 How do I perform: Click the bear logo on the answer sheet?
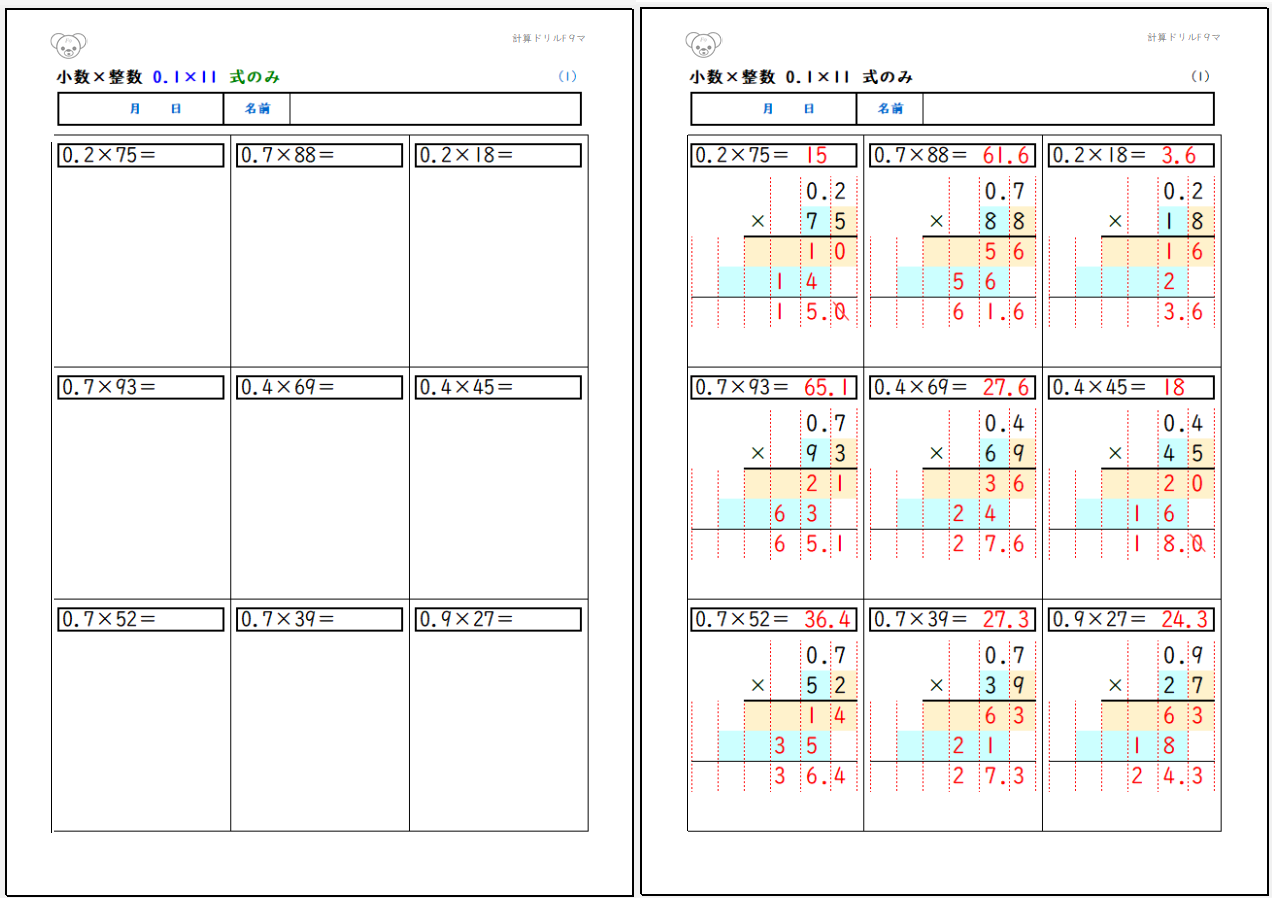703,44
